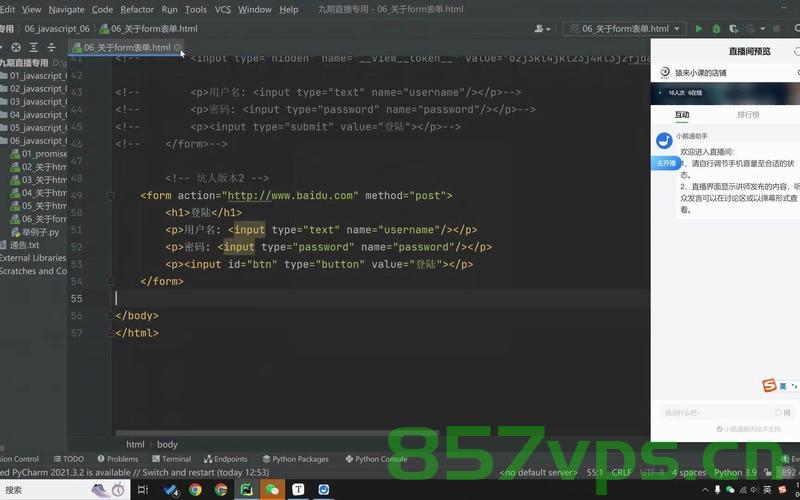This screenshot has height=500, width=800.
Task: Open the Navigate menu
Action: (x=66, y=10)
